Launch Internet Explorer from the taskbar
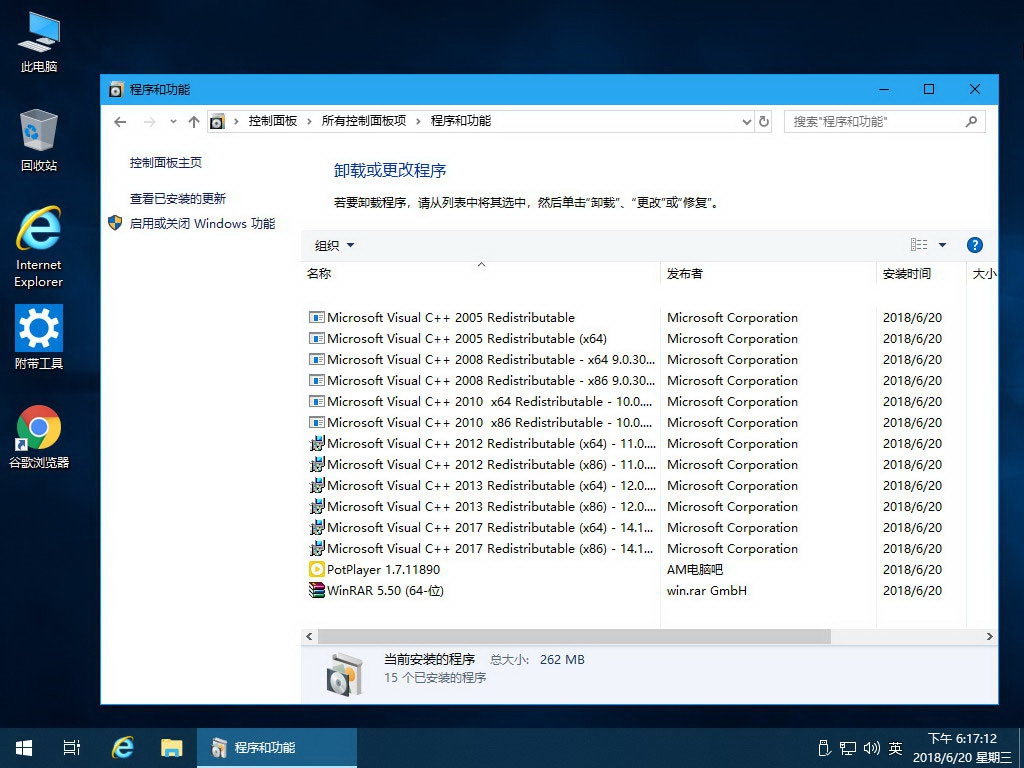 point(122,748)
